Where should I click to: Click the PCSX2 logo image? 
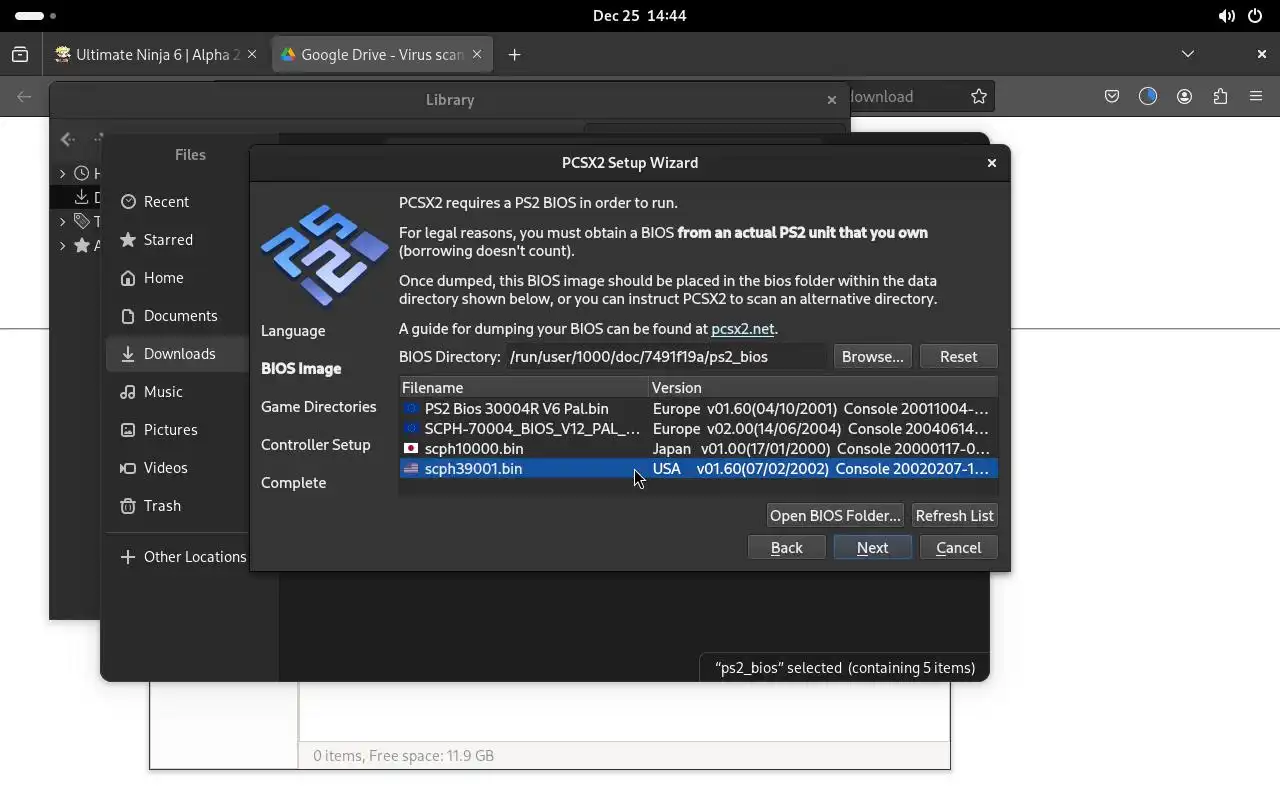[x=324, y=255]
